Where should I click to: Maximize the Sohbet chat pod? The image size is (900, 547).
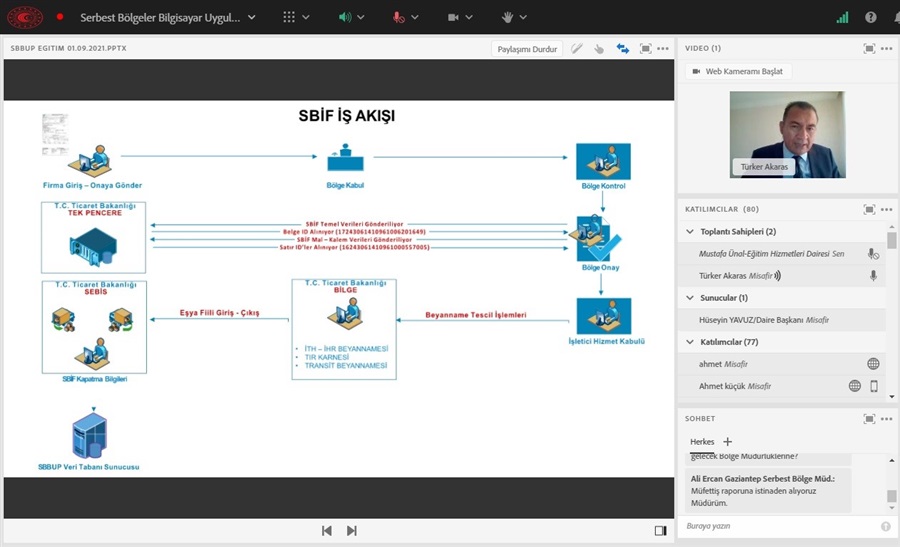[870, 418]
